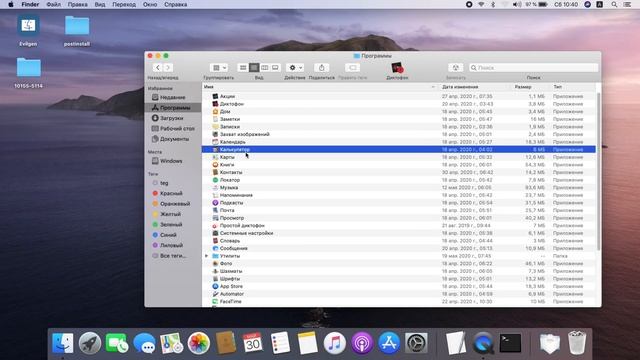The height and width of the screenshot is (360, 640).
Task: Switch to column view in Finder
Action: 264,68
